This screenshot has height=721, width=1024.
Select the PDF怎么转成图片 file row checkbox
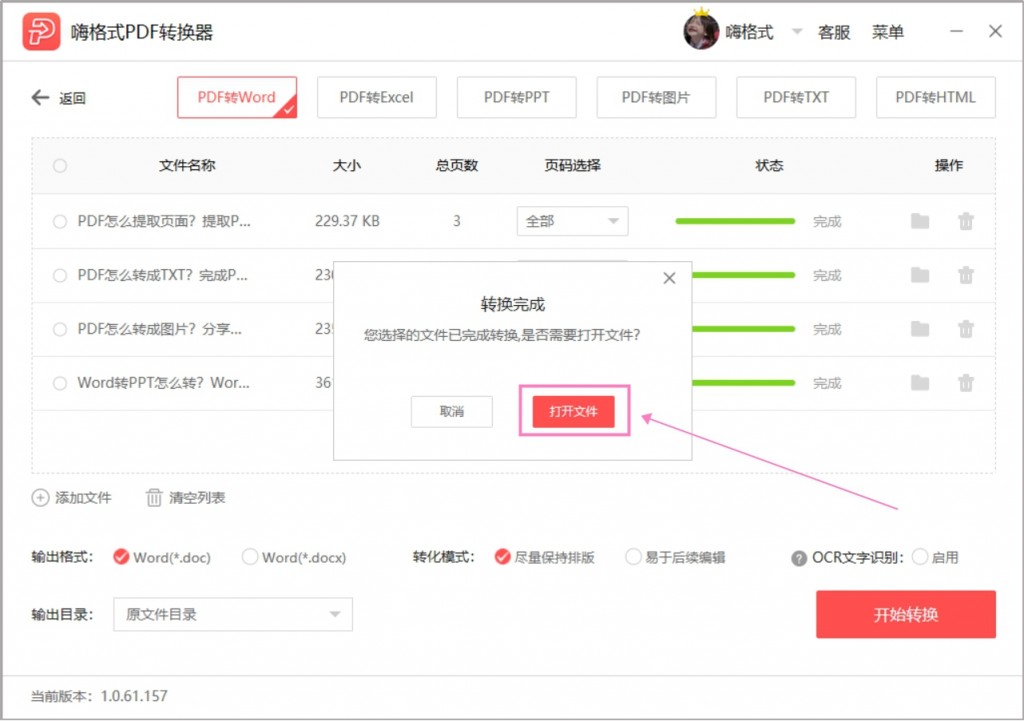click(x=60, y=329)
